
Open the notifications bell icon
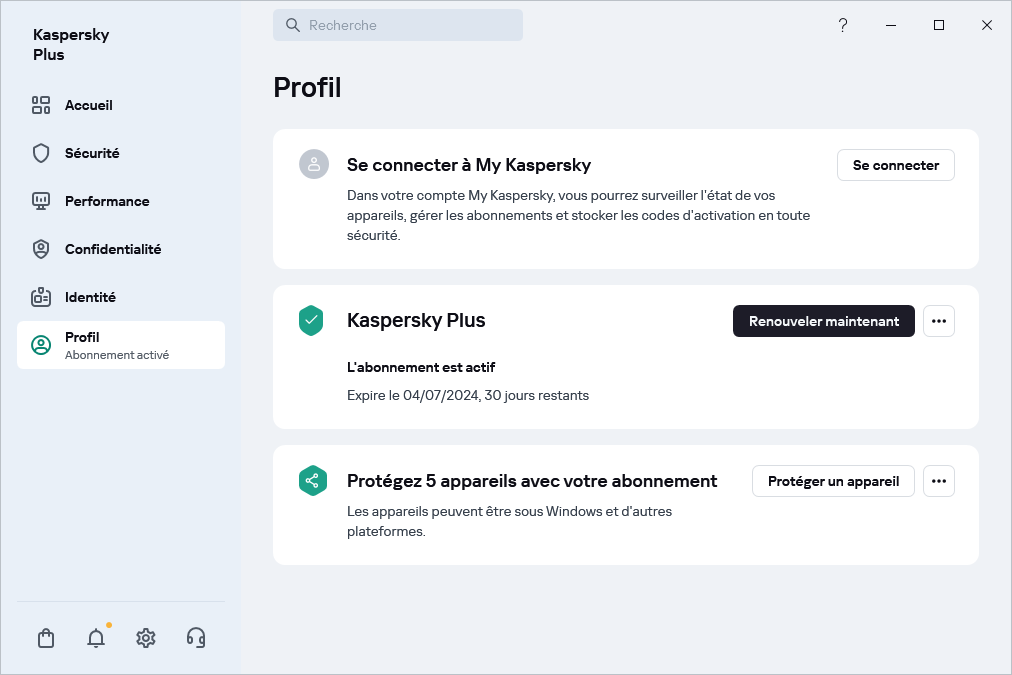tap(96, 638)
